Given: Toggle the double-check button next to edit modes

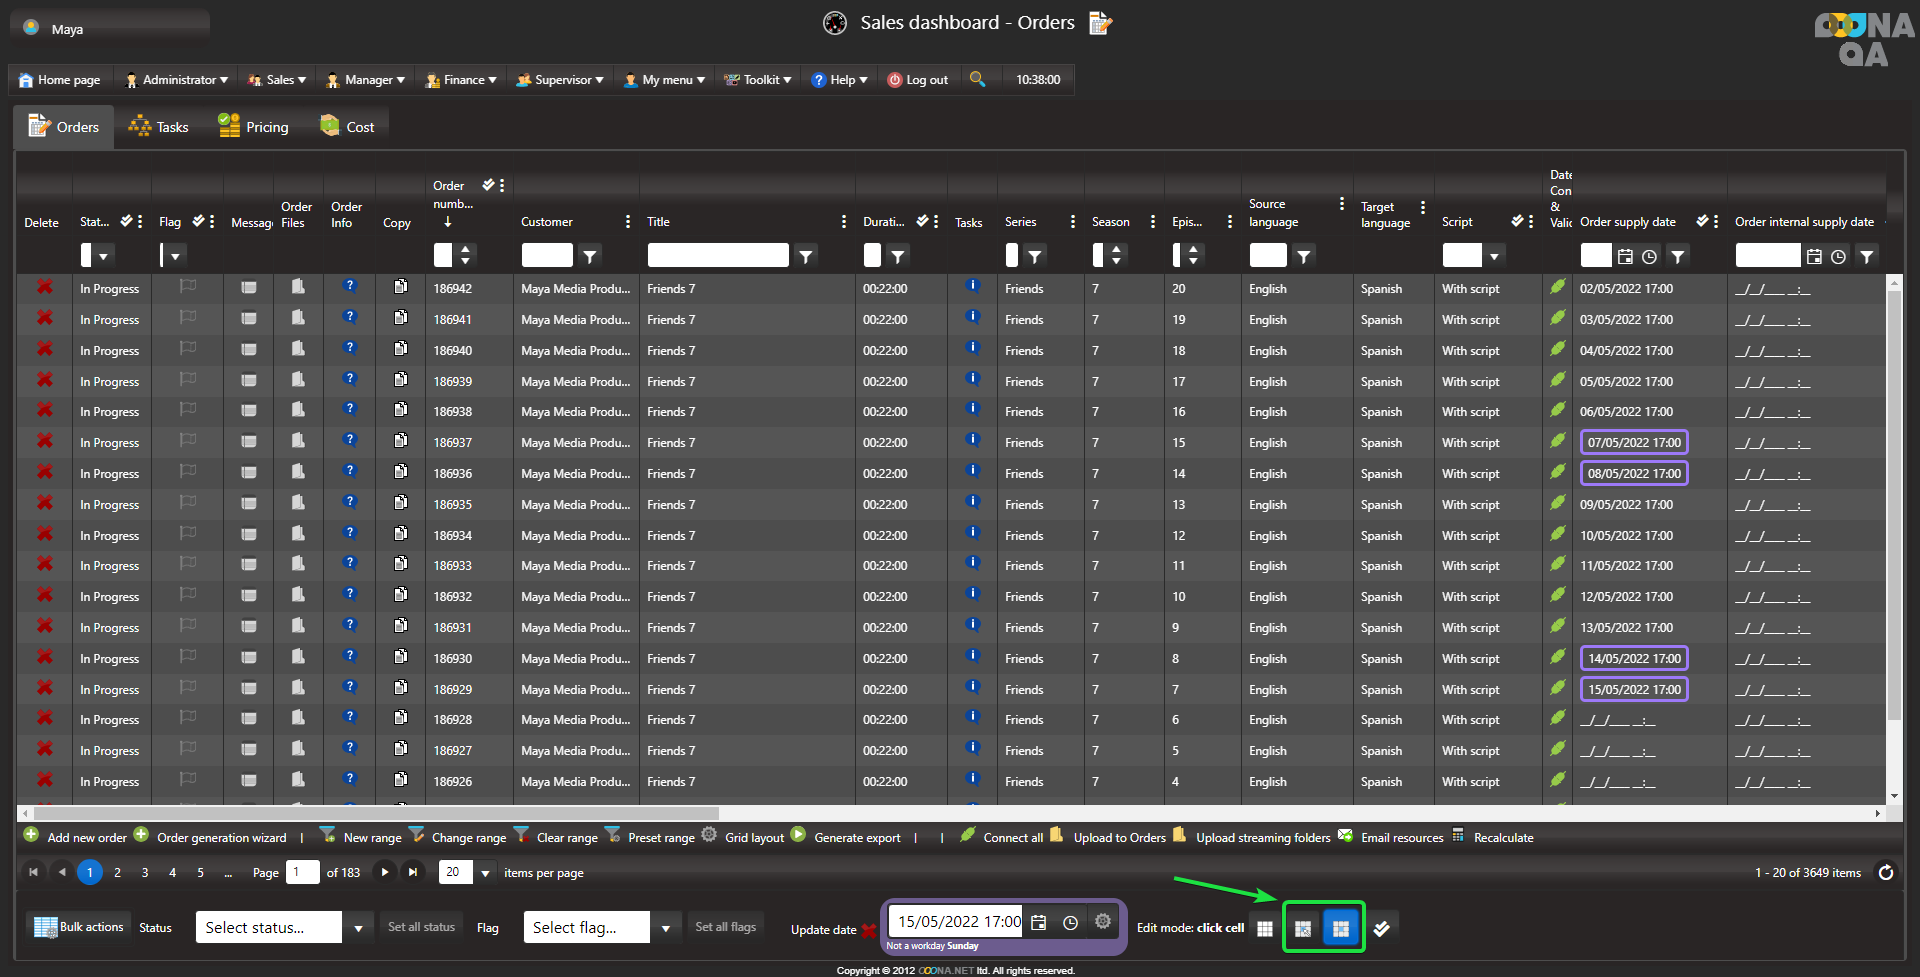Looking at the screenshot, I should tap(1381, 928).
